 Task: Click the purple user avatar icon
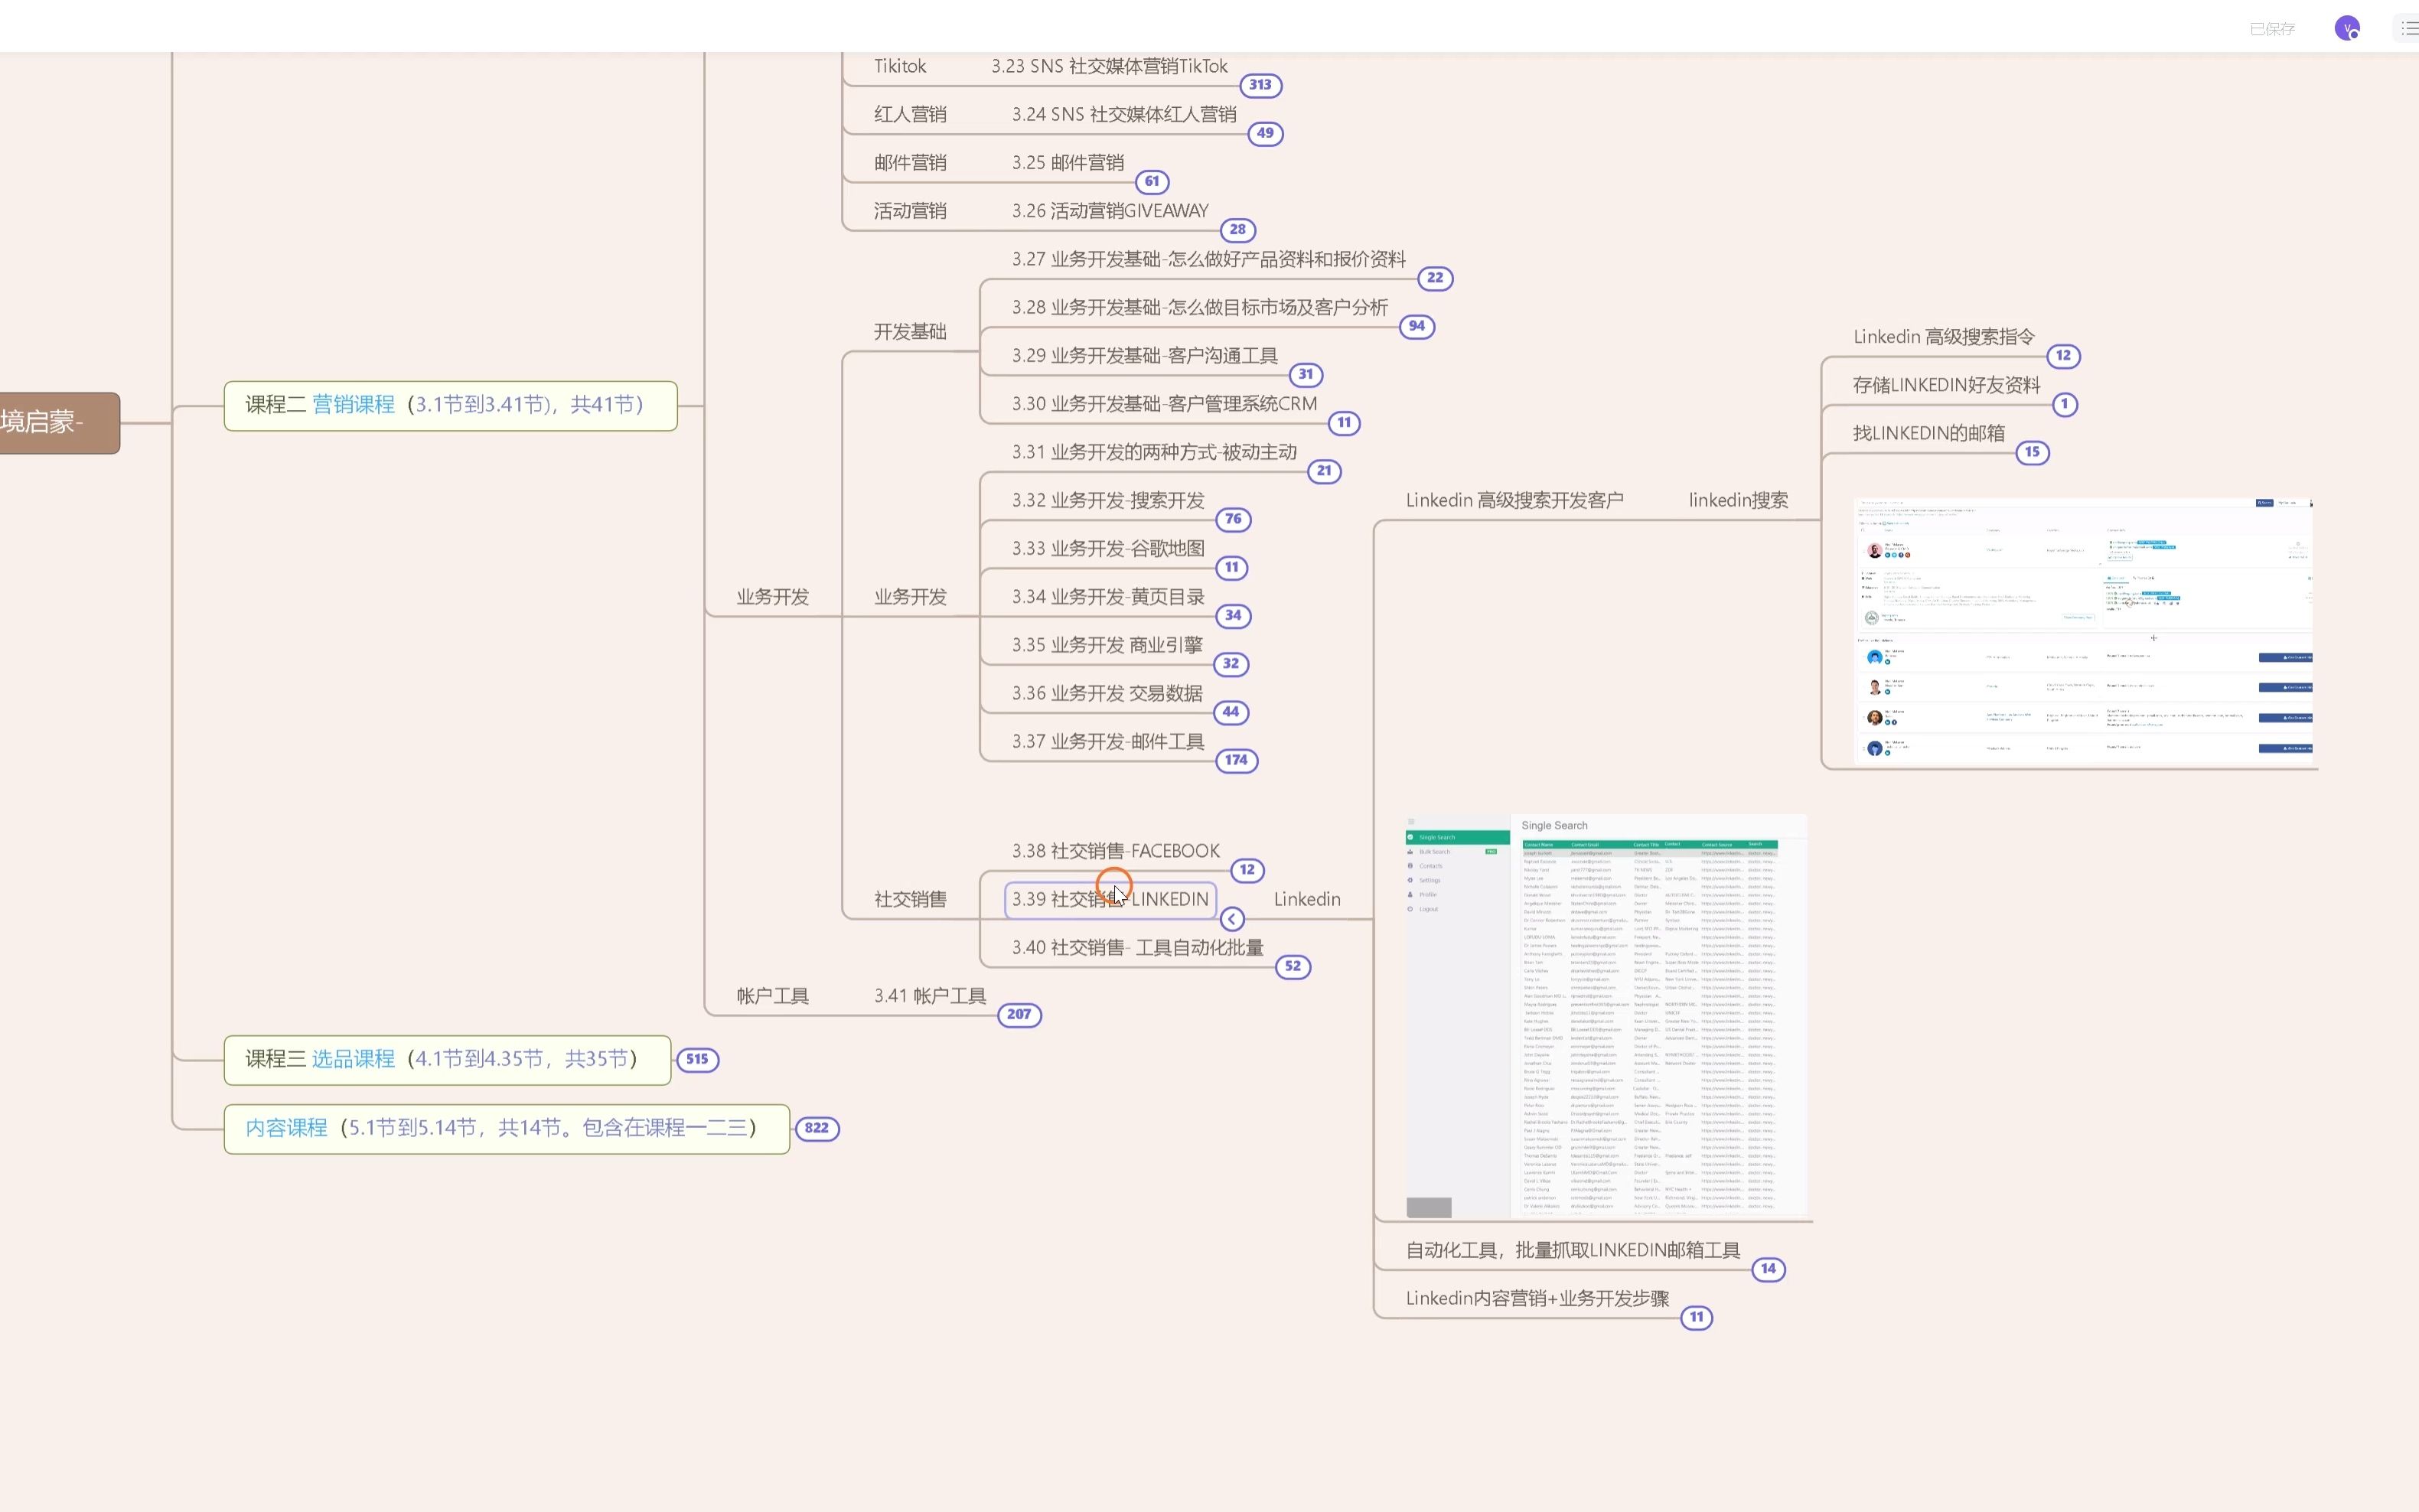click(2346, 28)
